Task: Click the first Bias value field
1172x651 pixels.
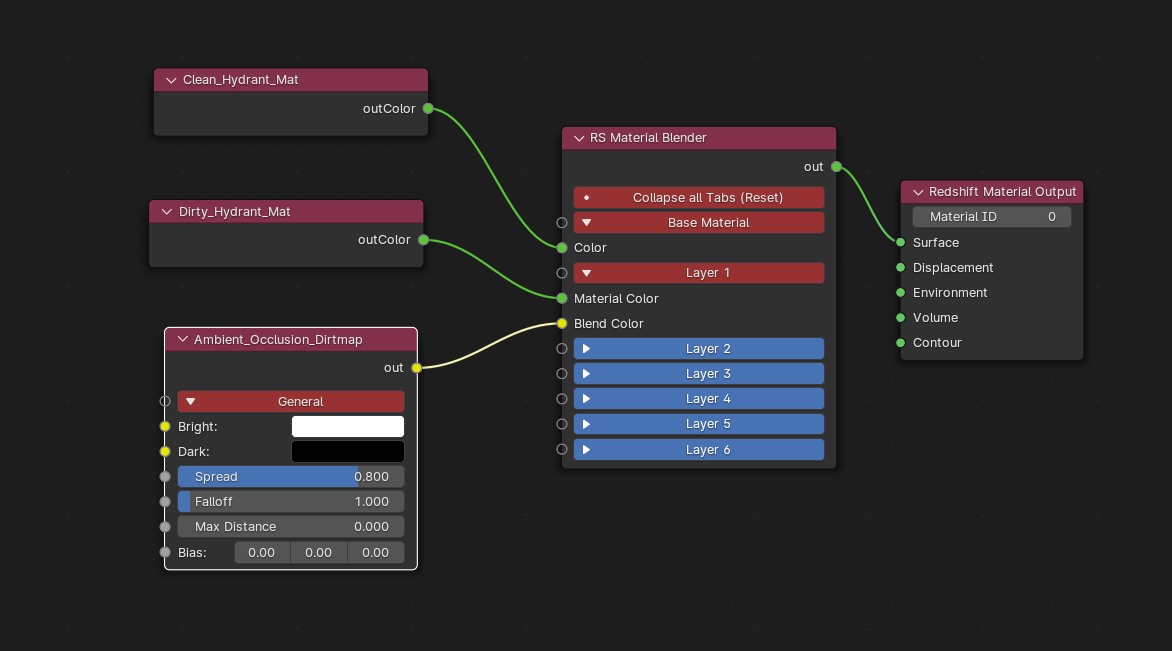Action: [262, 552]
